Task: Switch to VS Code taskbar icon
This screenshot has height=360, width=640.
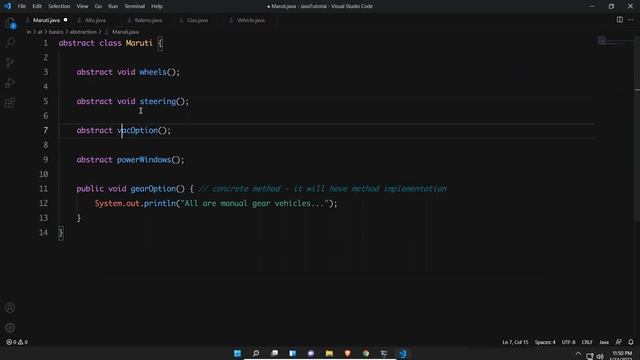Action: point(402,353)
